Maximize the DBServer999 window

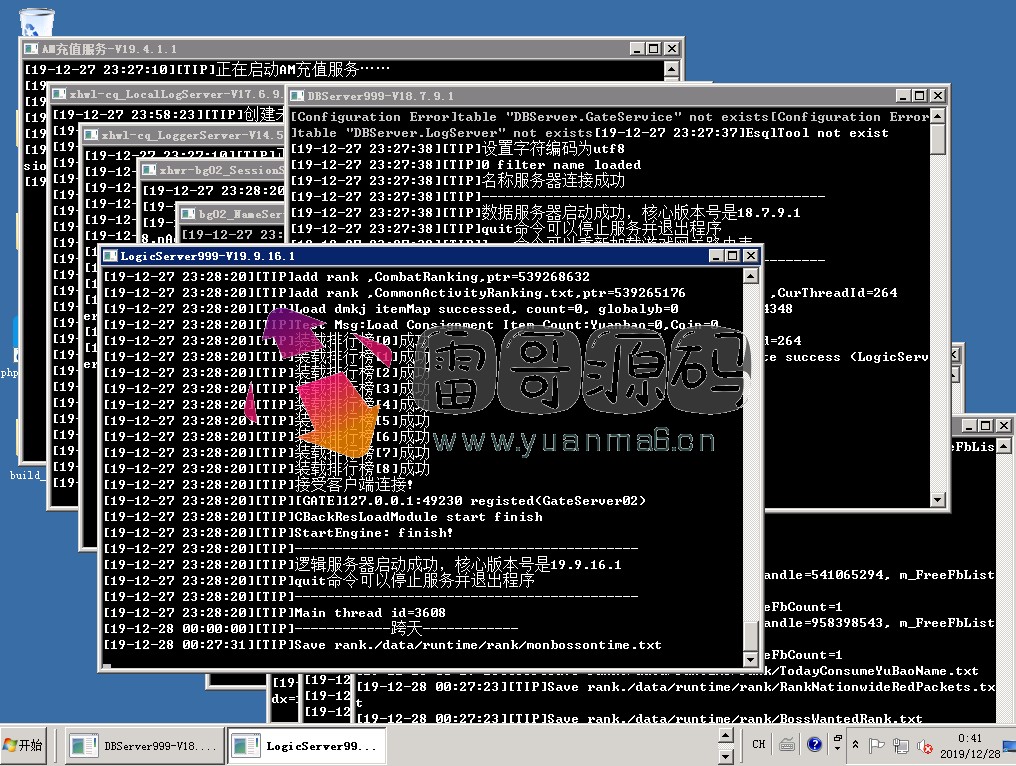click(x=919, y=96)
